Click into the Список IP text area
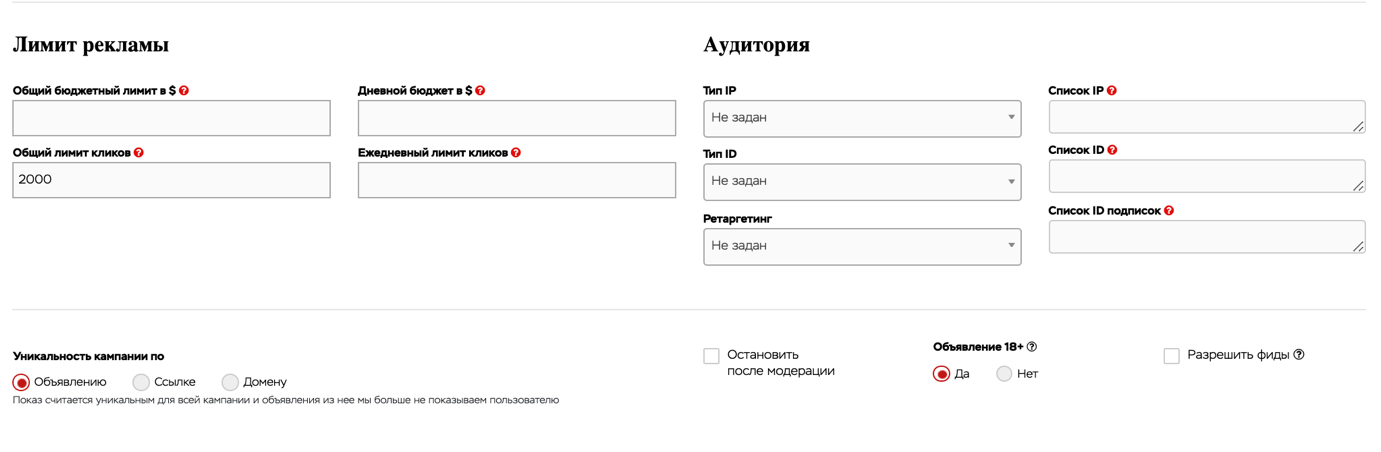1381x452 pixels. [1207, 116]
